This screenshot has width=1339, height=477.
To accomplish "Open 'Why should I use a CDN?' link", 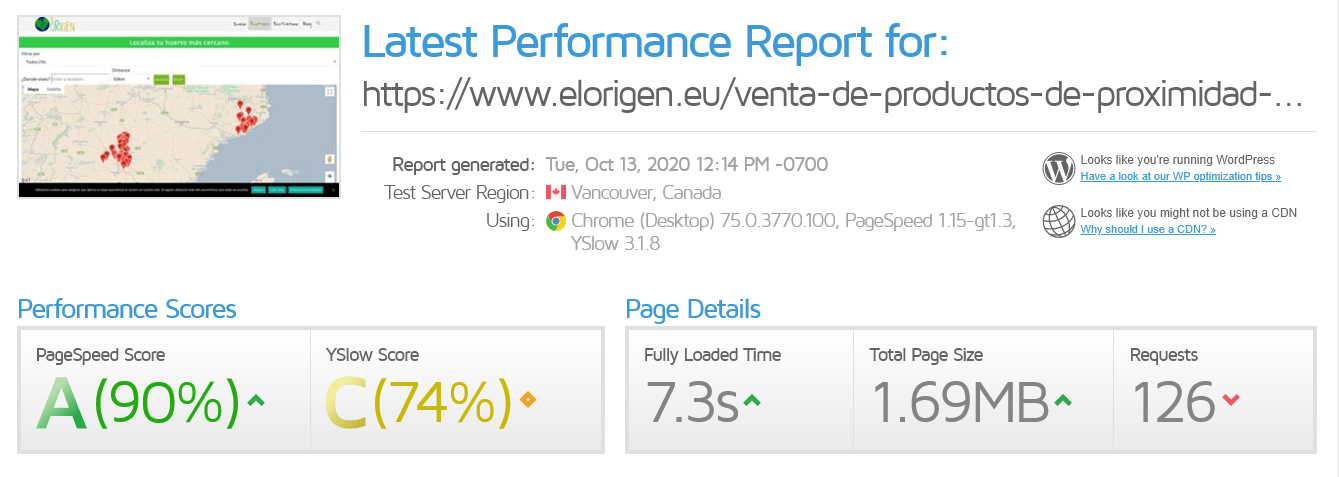I will pos(1148,229).
